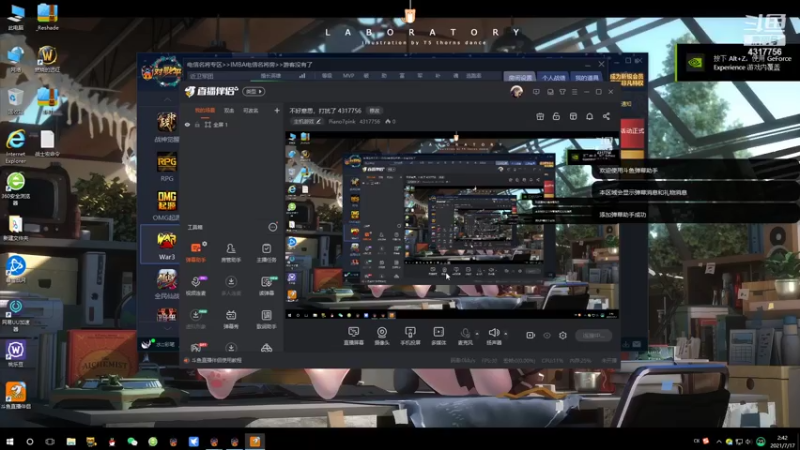Open the 多人连麦 tool
The width and height of the screenshot is (800, 450).
pyautogui.click(x=231, y=286)
